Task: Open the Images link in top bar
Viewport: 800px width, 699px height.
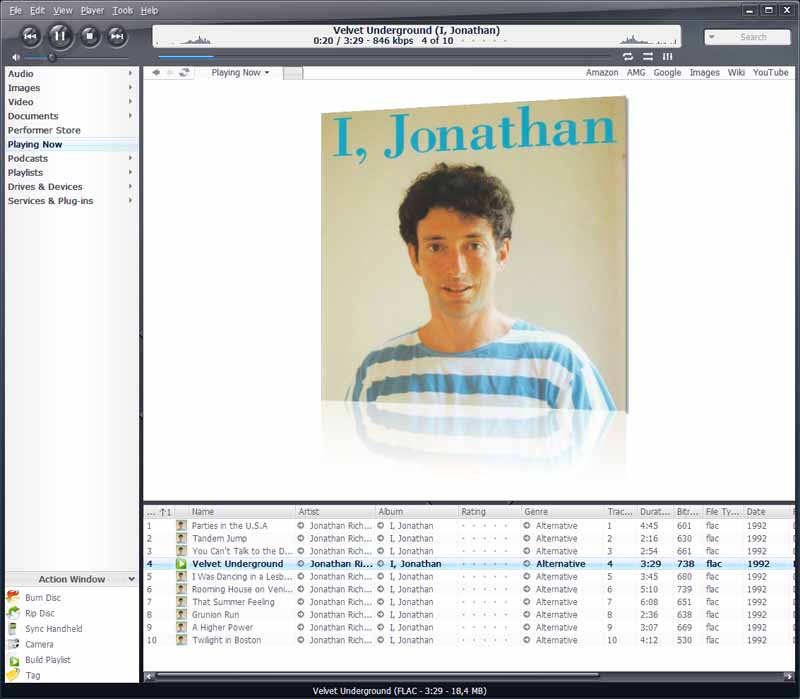Action: pos(705,72)
